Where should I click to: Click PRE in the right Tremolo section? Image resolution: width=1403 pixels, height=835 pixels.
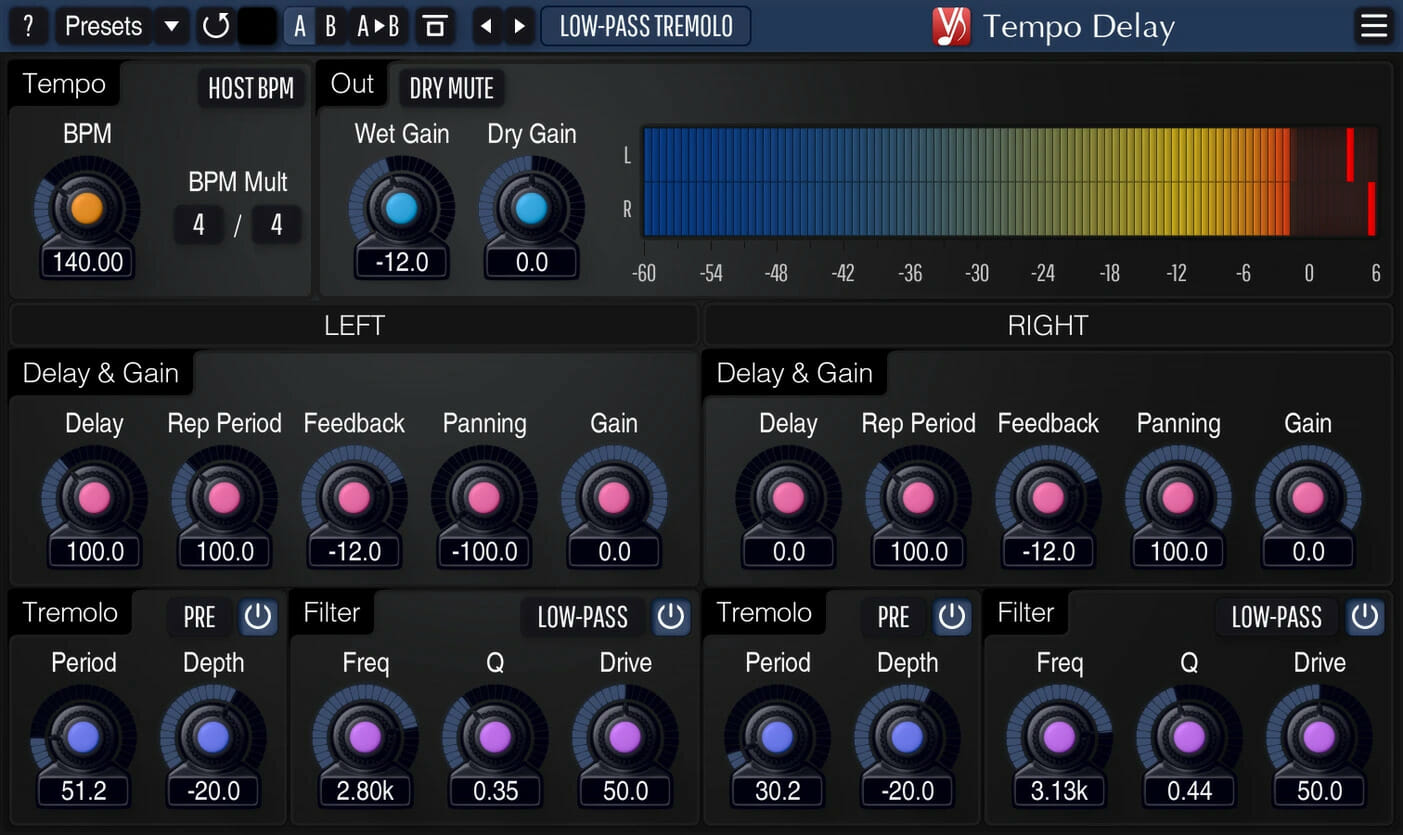click(x=893, y=617)
